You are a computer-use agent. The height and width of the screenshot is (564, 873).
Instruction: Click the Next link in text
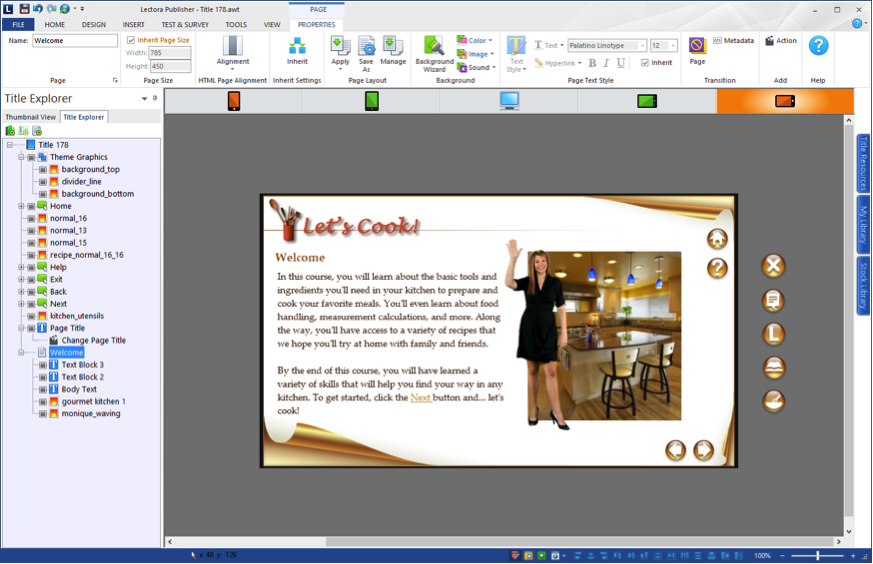[x=421, y=398]
